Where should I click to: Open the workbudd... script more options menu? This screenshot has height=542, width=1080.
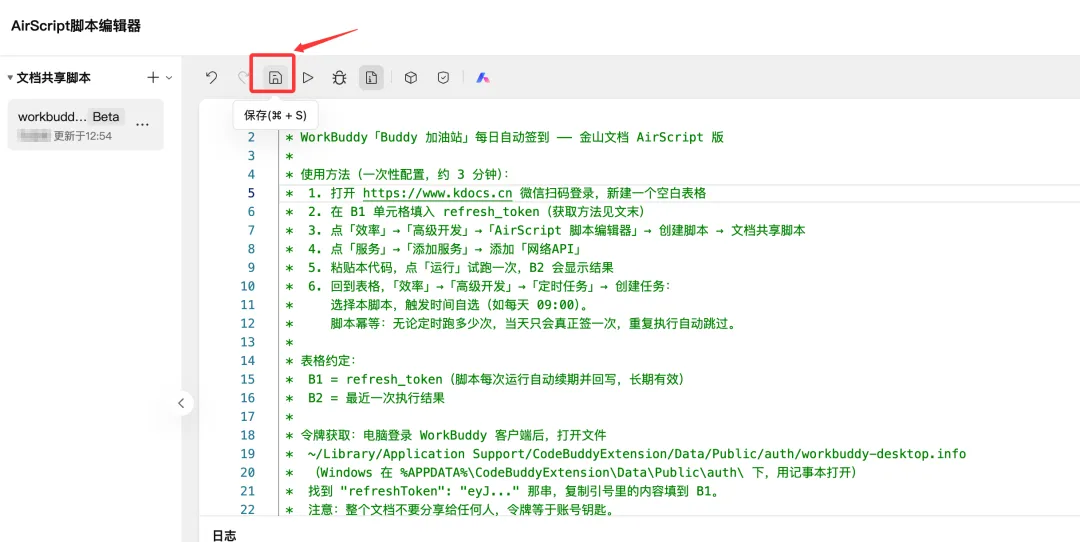(x=143, y=125)
